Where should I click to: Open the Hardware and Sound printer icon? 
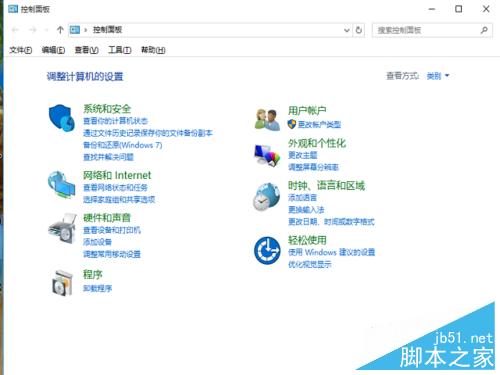click(x=62, y=228)
